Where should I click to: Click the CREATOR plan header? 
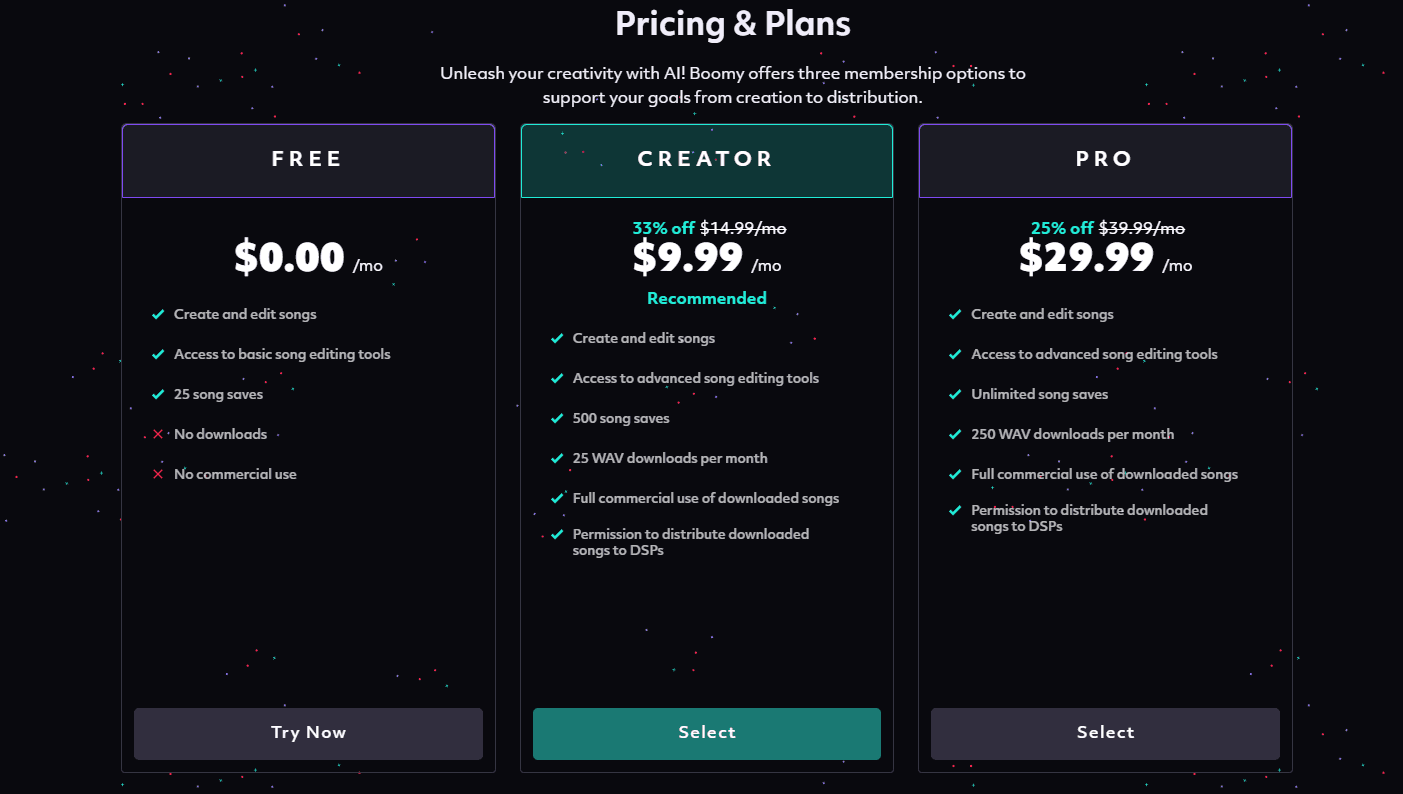[706, 160]
